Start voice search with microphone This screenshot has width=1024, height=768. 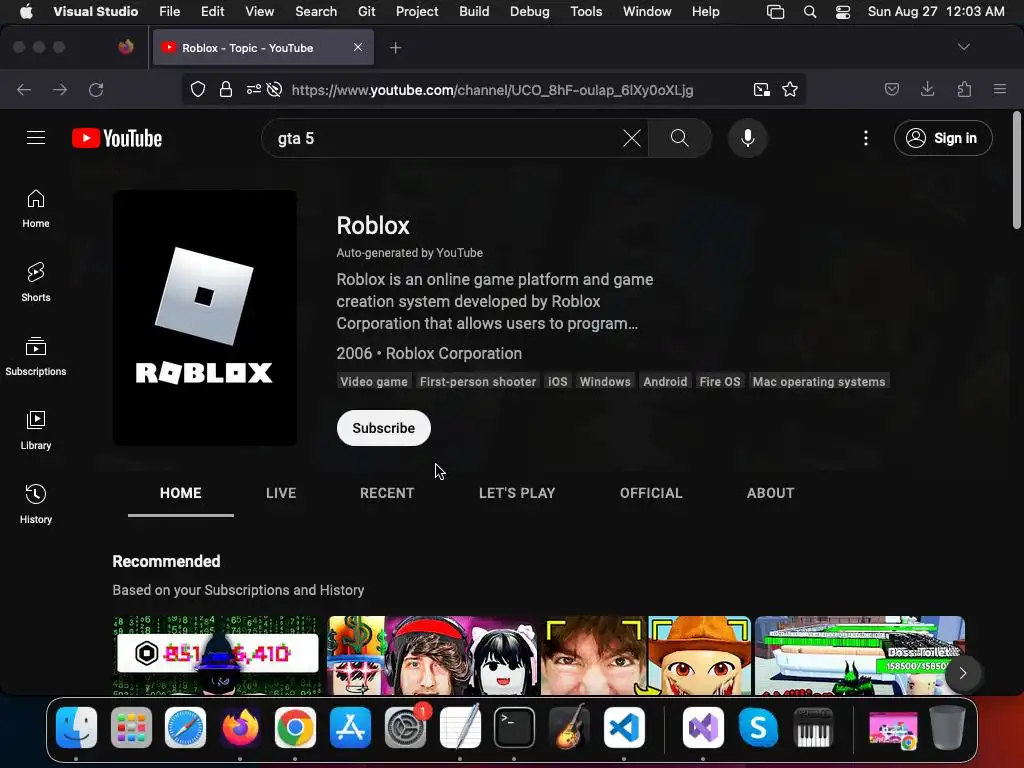748,138
